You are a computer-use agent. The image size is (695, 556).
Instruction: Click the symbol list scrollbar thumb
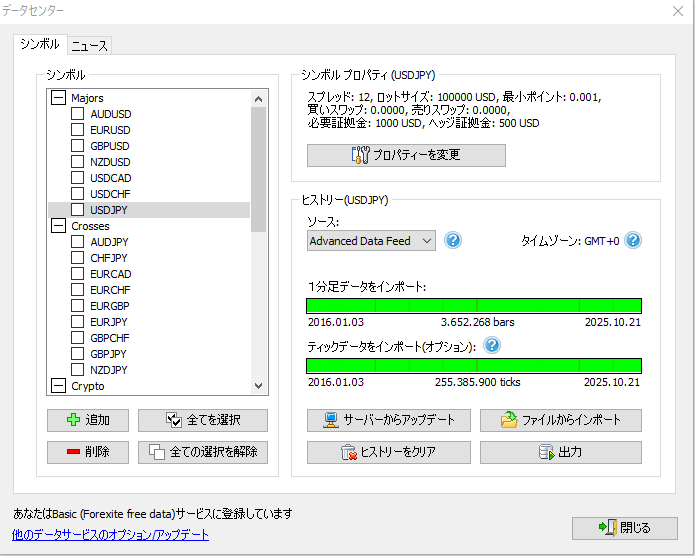(258, 169)
